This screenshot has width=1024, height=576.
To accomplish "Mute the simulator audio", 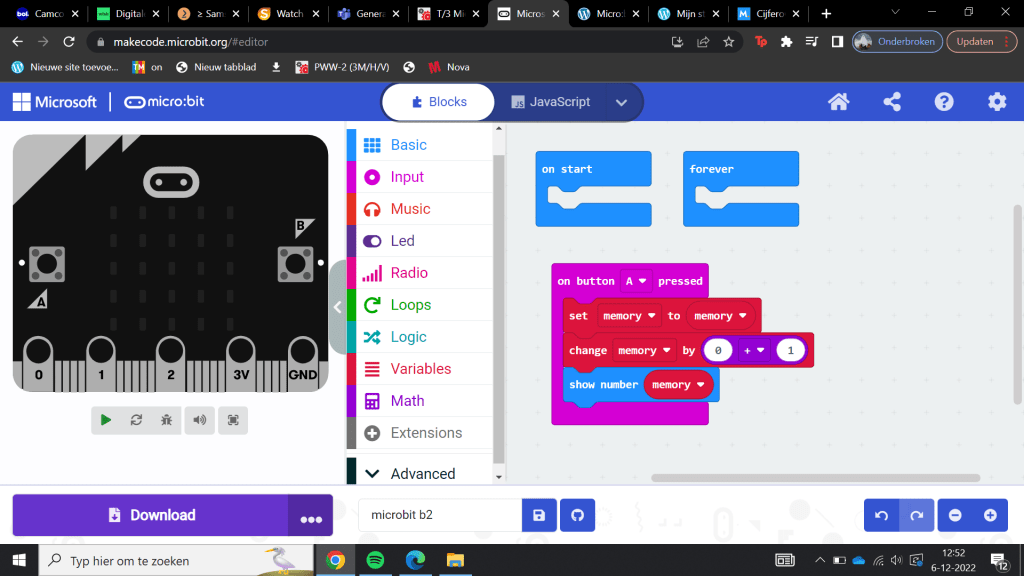I will coord(200,421).
